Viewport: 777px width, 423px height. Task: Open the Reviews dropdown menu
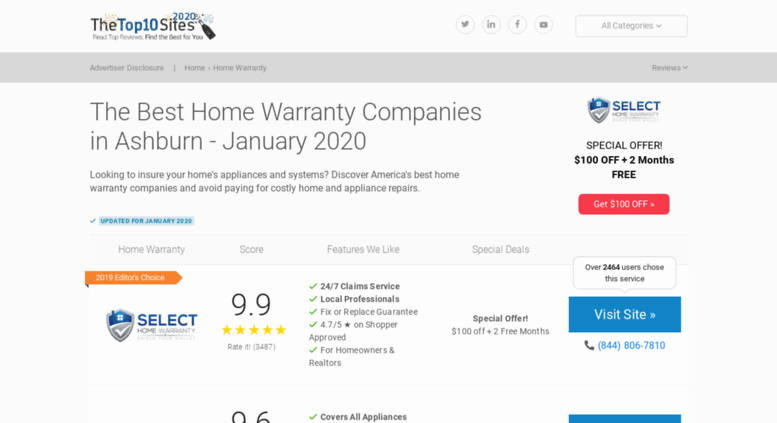point(669,68)
